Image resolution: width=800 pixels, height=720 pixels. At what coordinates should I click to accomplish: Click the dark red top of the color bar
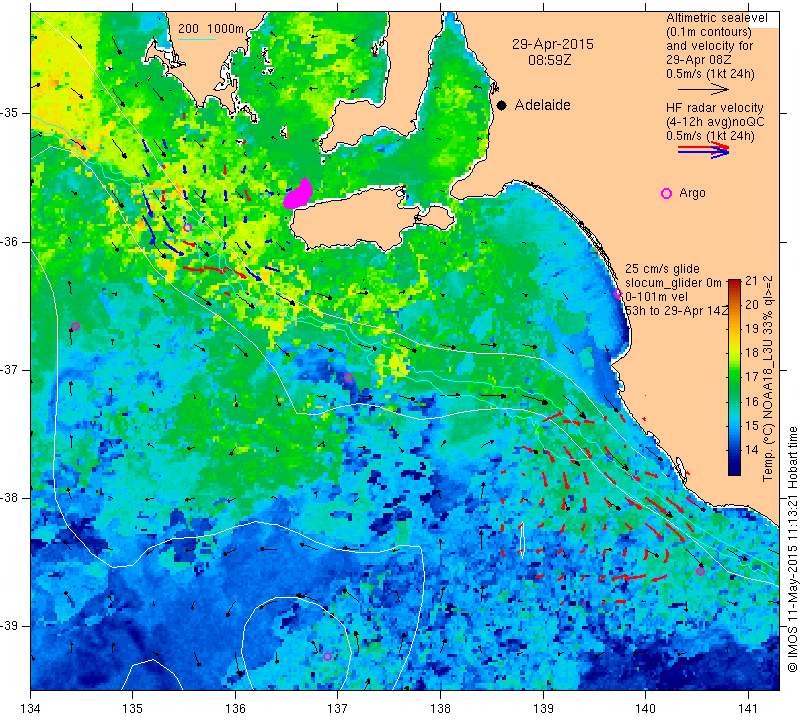(734, 284)
